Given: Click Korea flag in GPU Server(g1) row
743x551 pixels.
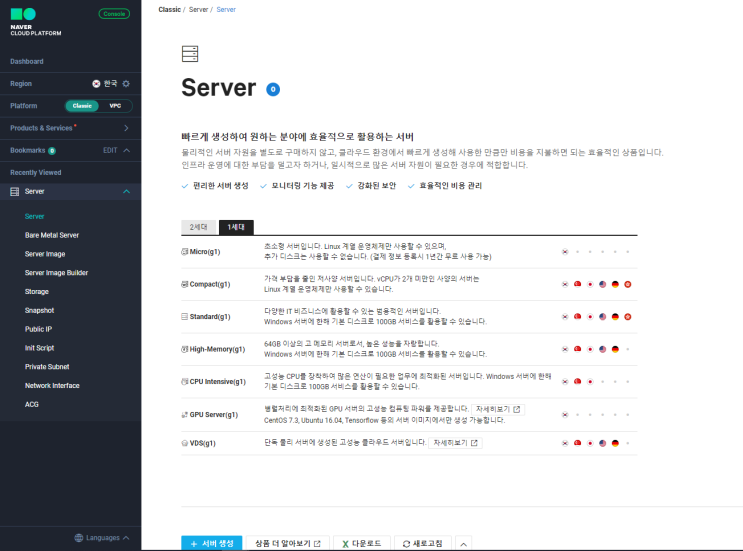Looking at the screenshot, I should point(565,415).
